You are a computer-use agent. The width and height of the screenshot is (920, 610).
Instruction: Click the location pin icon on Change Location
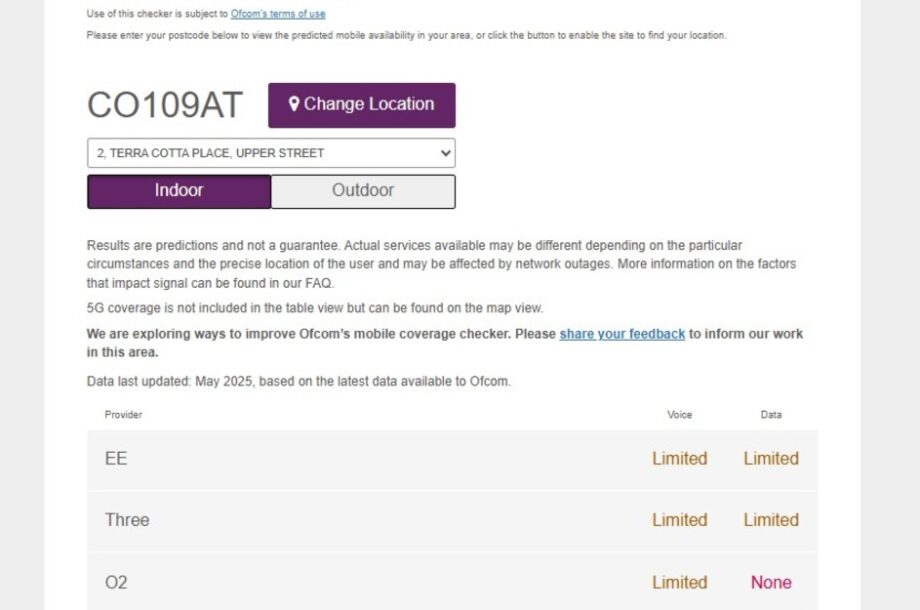(x=294, y=104)
